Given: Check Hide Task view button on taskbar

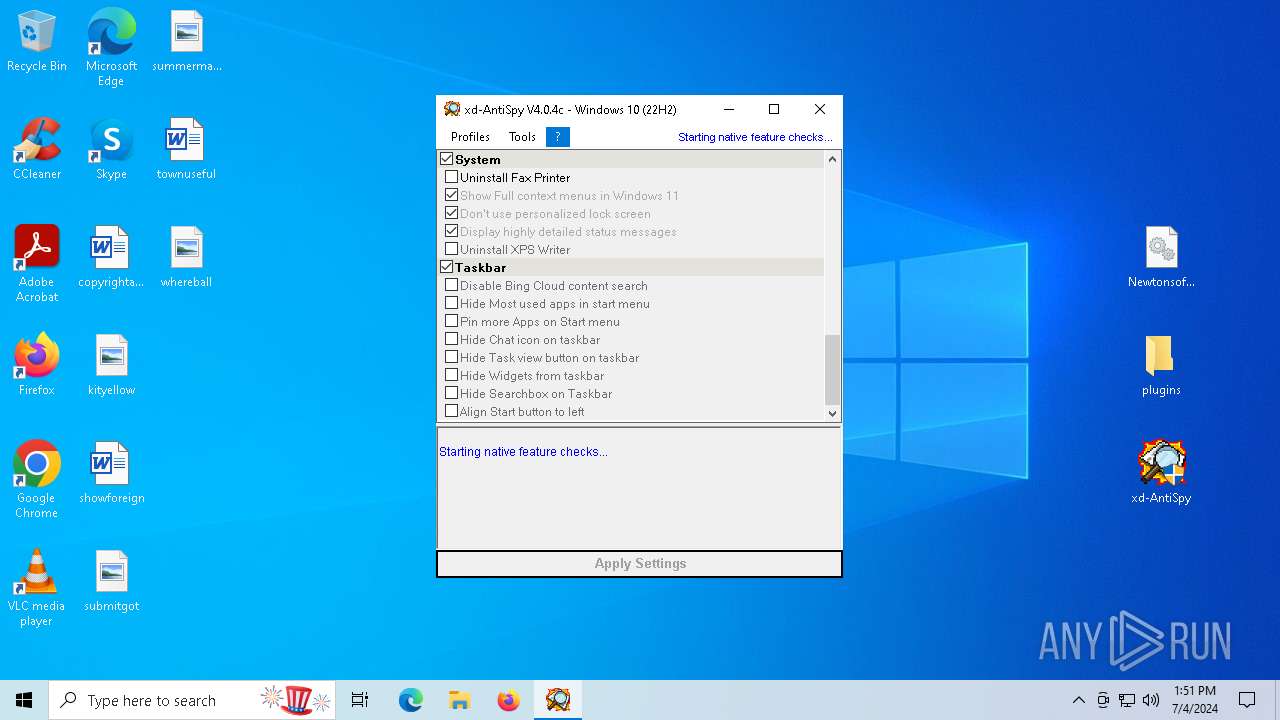Looking at the screenshot, I should pos(452,357).
